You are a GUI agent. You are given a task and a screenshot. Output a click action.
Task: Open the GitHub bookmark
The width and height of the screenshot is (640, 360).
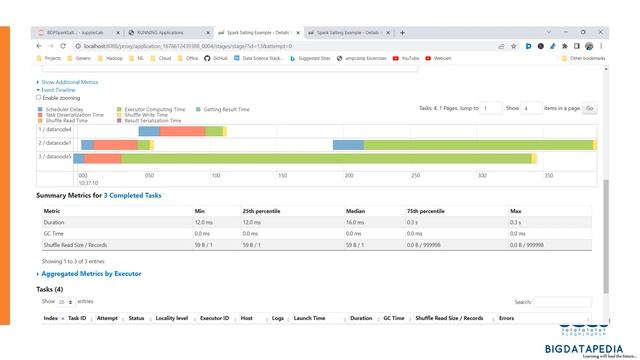[216, 58]
